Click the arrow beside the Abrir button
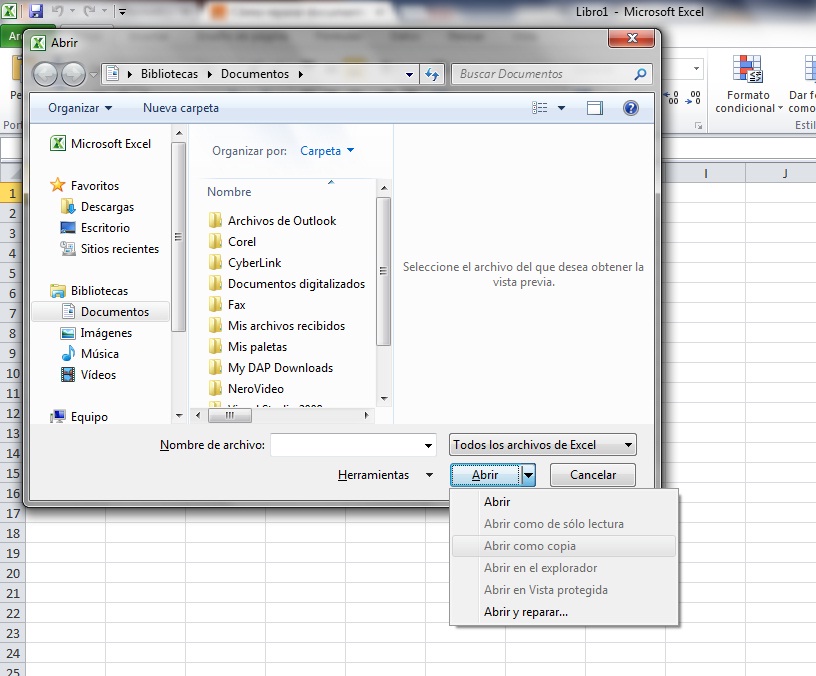The width and height of the screenshot is (816, 676). (x=528, y=475)
